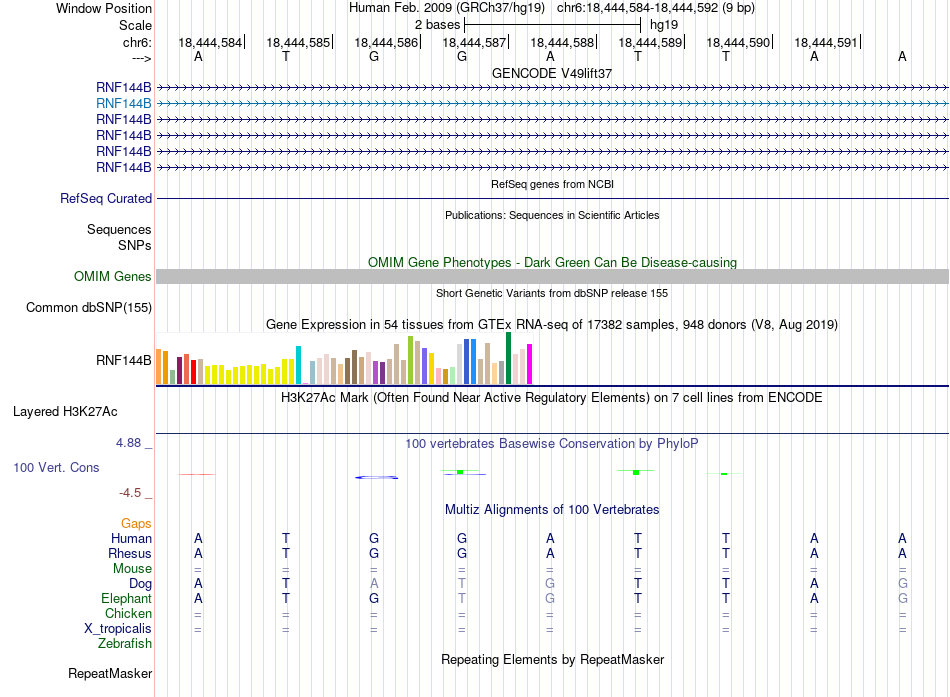
Task: Select the OMIM Genes track label
Action: 112,276
